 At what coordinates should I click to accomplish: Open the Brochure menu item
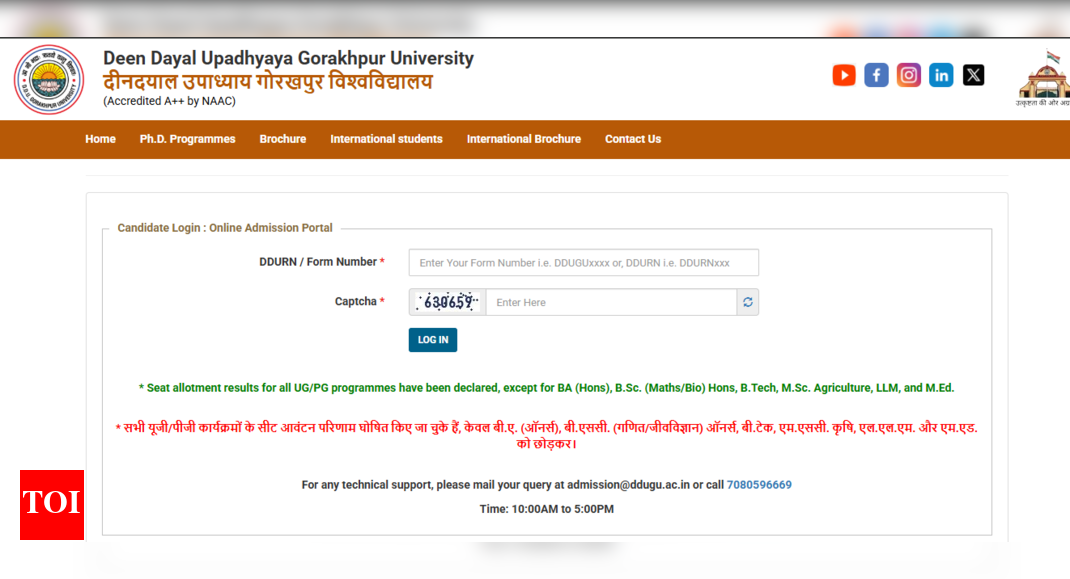click(x=283, y=139)
